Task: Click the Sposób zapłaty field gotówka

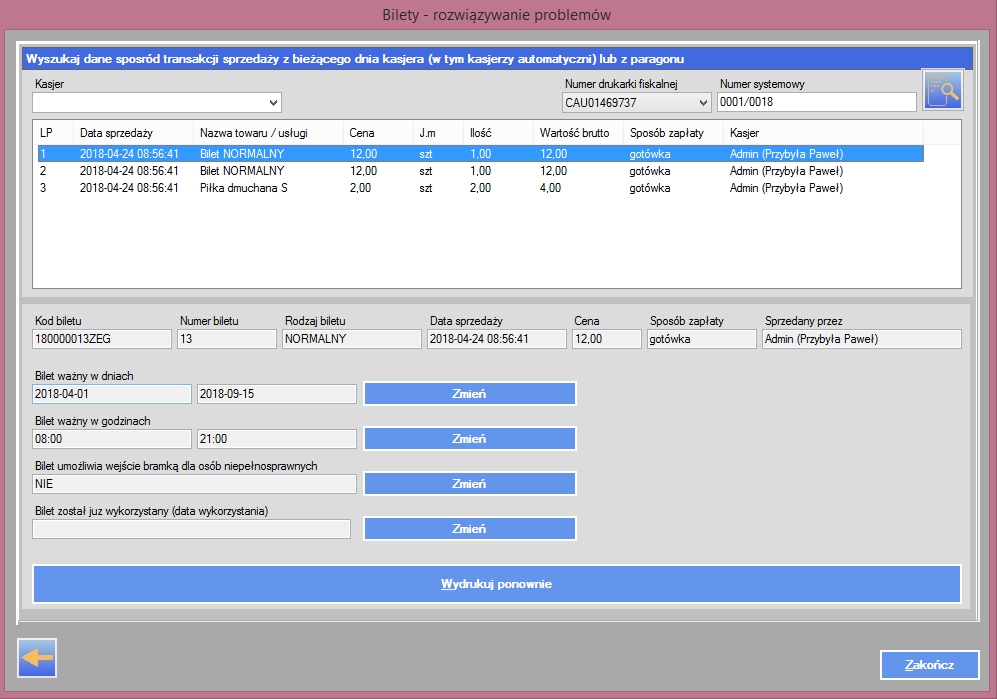Action: pos(702,339)
